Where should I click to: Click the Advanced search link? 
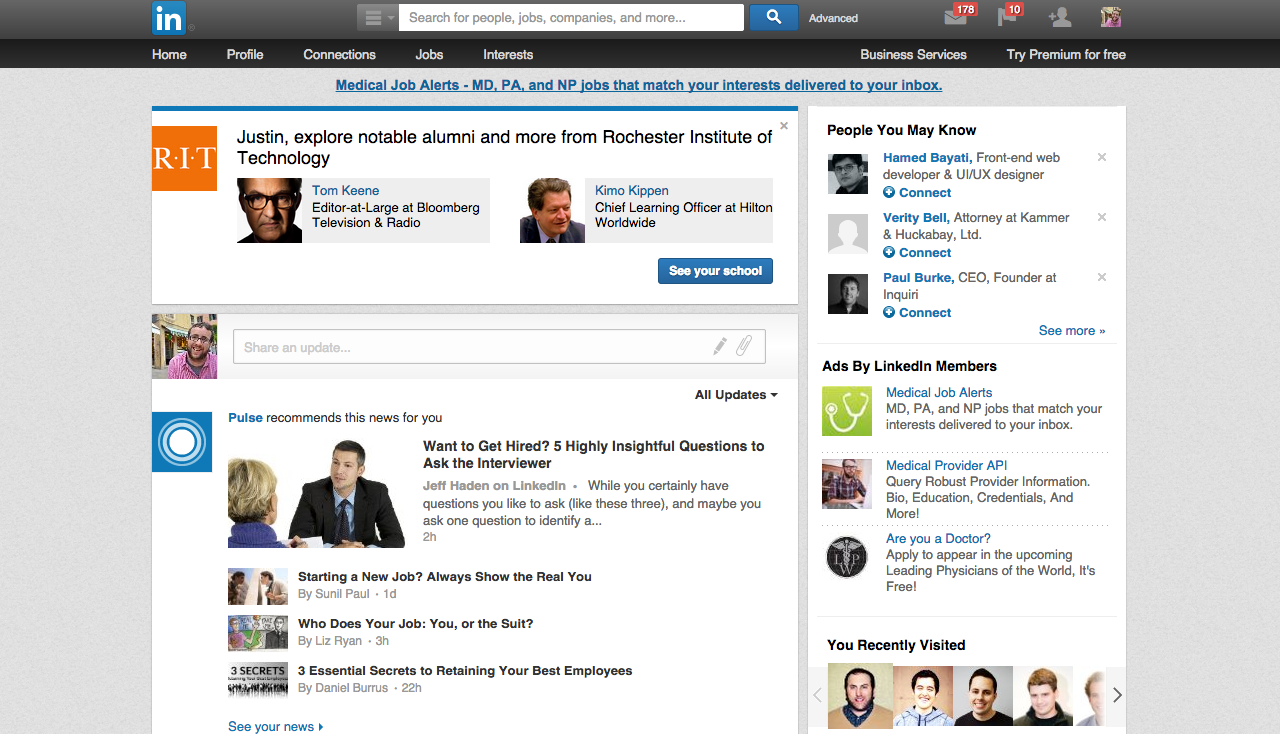click(833, 18)
